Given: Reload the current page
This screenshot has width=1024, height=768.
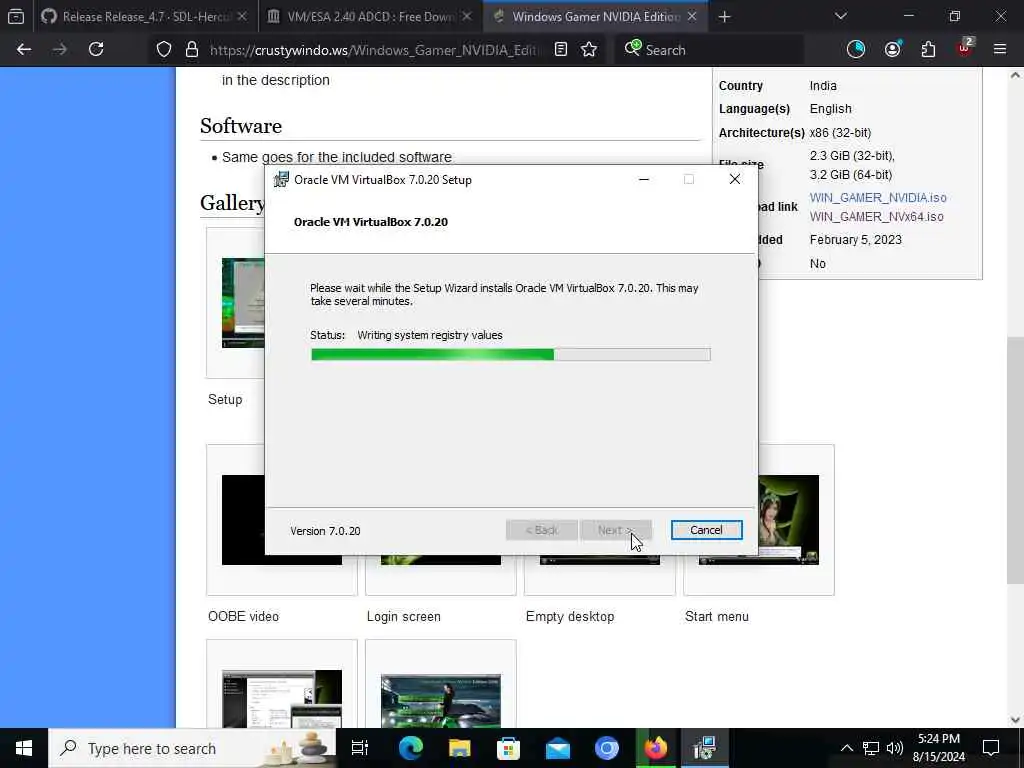Looking at the screenshot, I should coord(96,49).
